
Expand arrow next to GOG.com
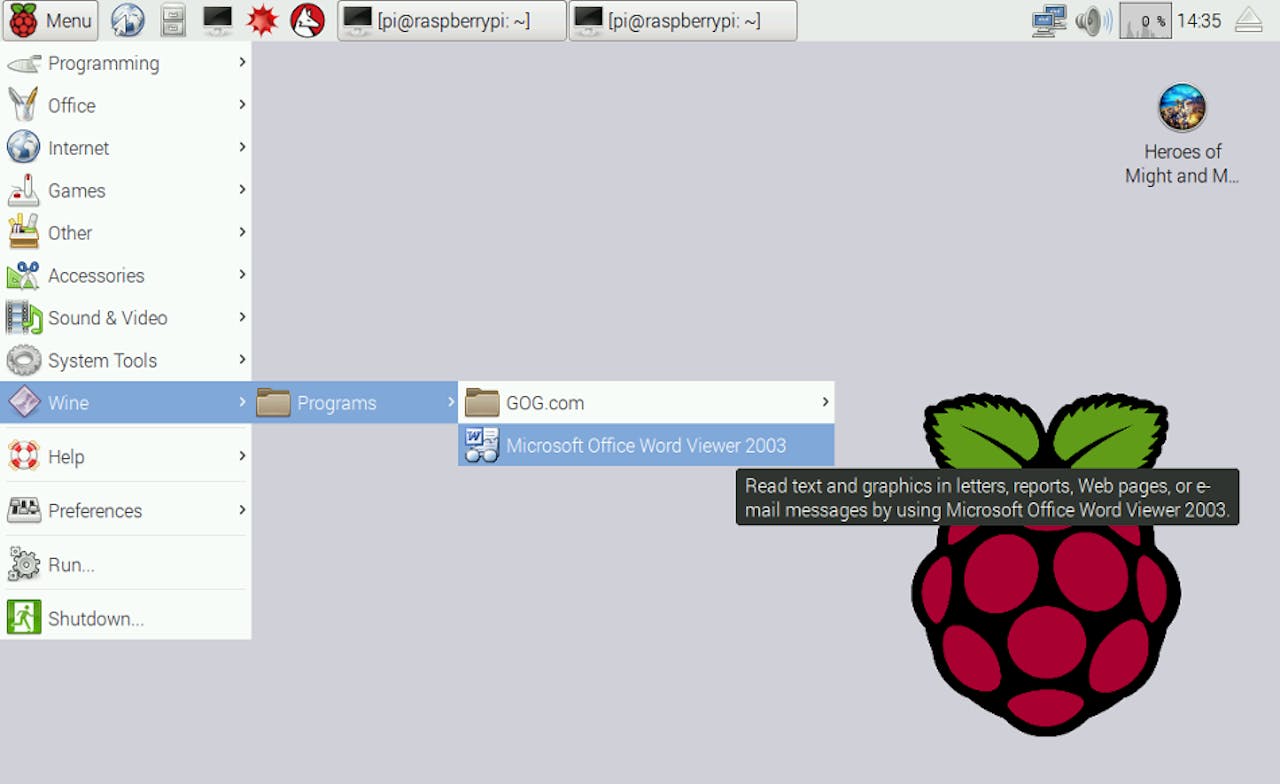click(825, 402)
